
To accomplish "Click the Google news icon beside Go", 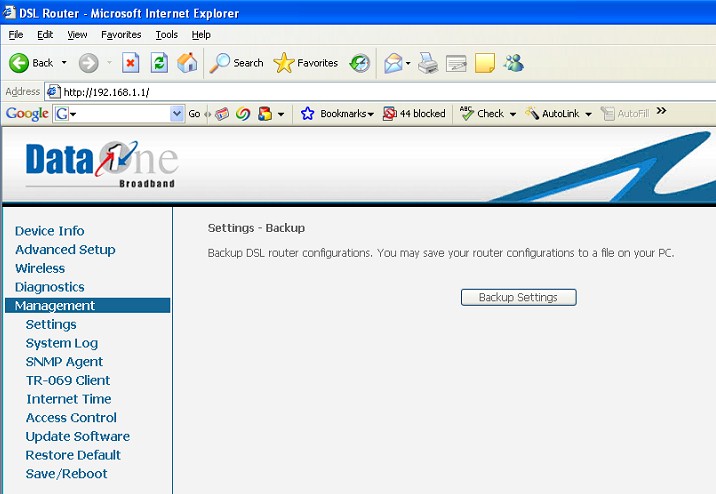I will click(x=222, y=114).
